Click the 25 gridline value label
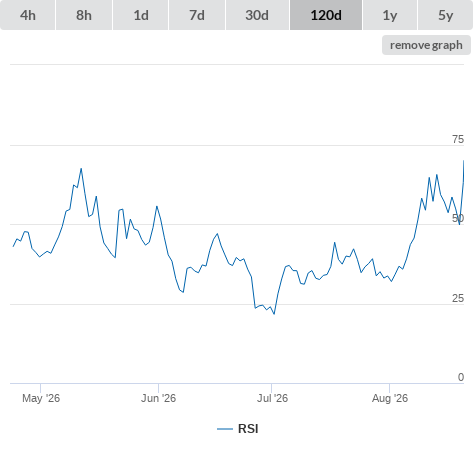The height and width of the screenshot is (455, 474). coord(458,298)
